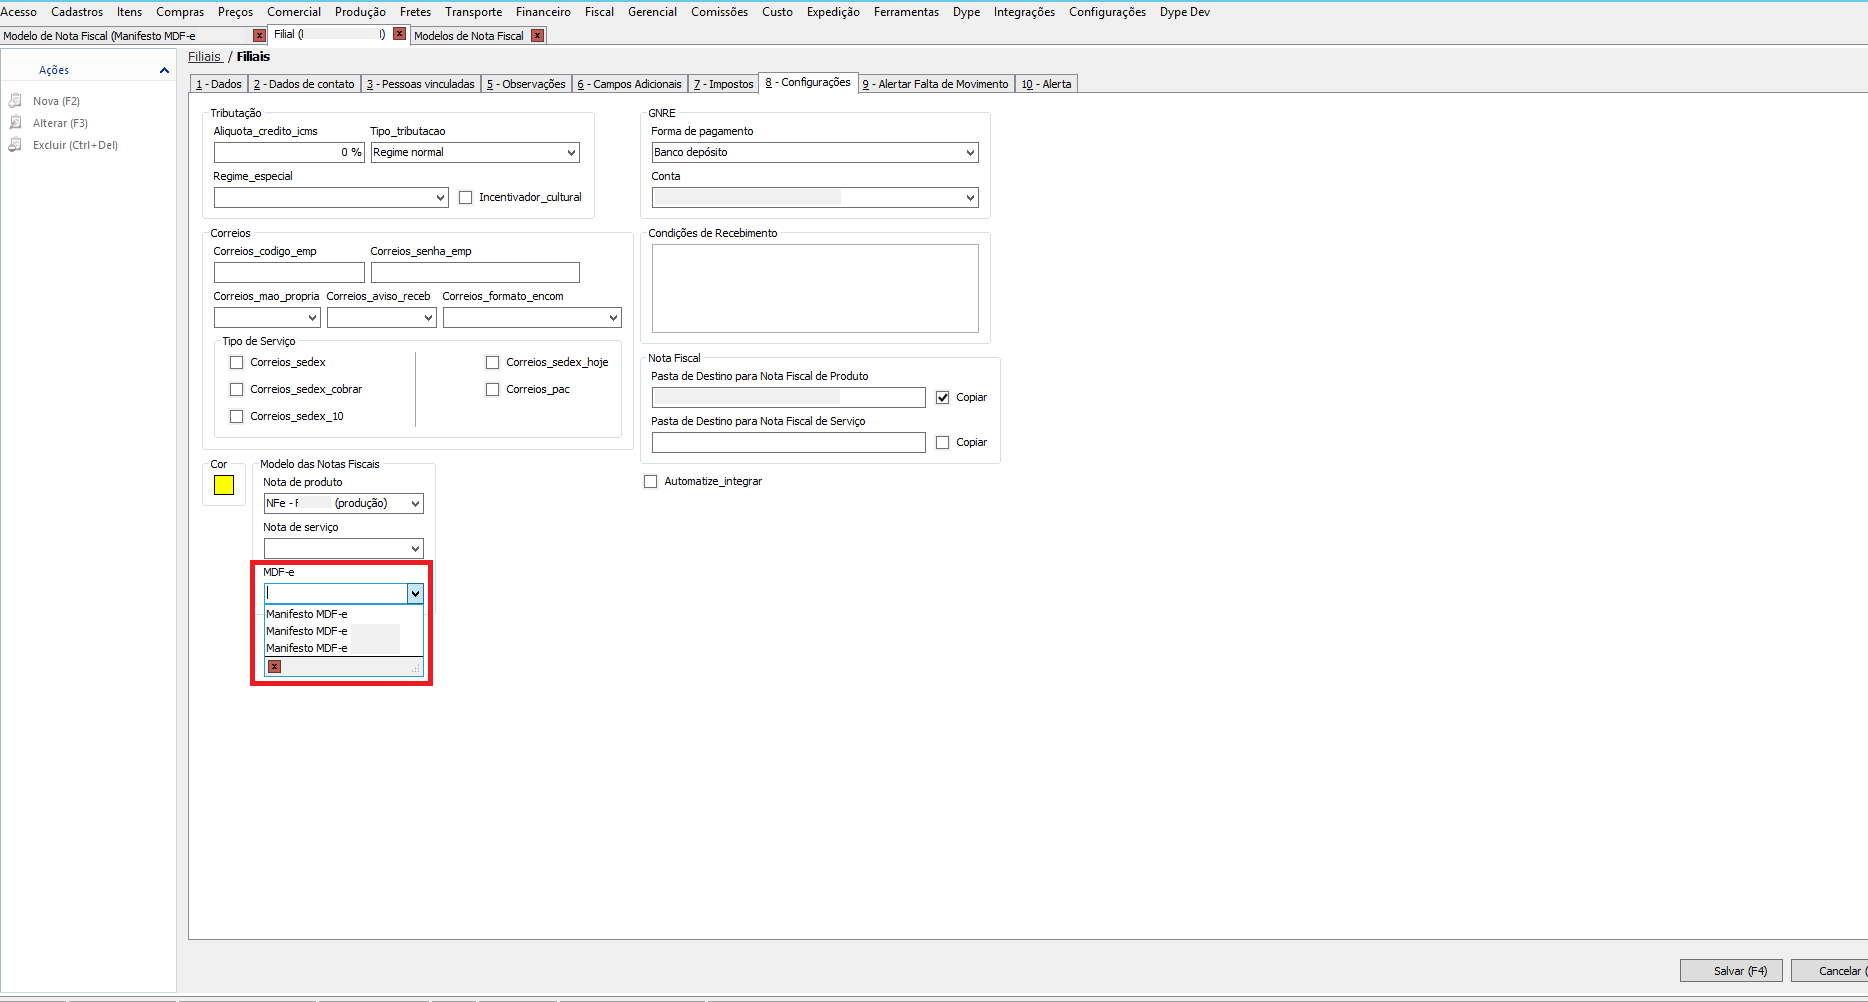1868x1002 pixels.
Task: Click inside the Condições de Recebimento box
Action: coord(815,289)
